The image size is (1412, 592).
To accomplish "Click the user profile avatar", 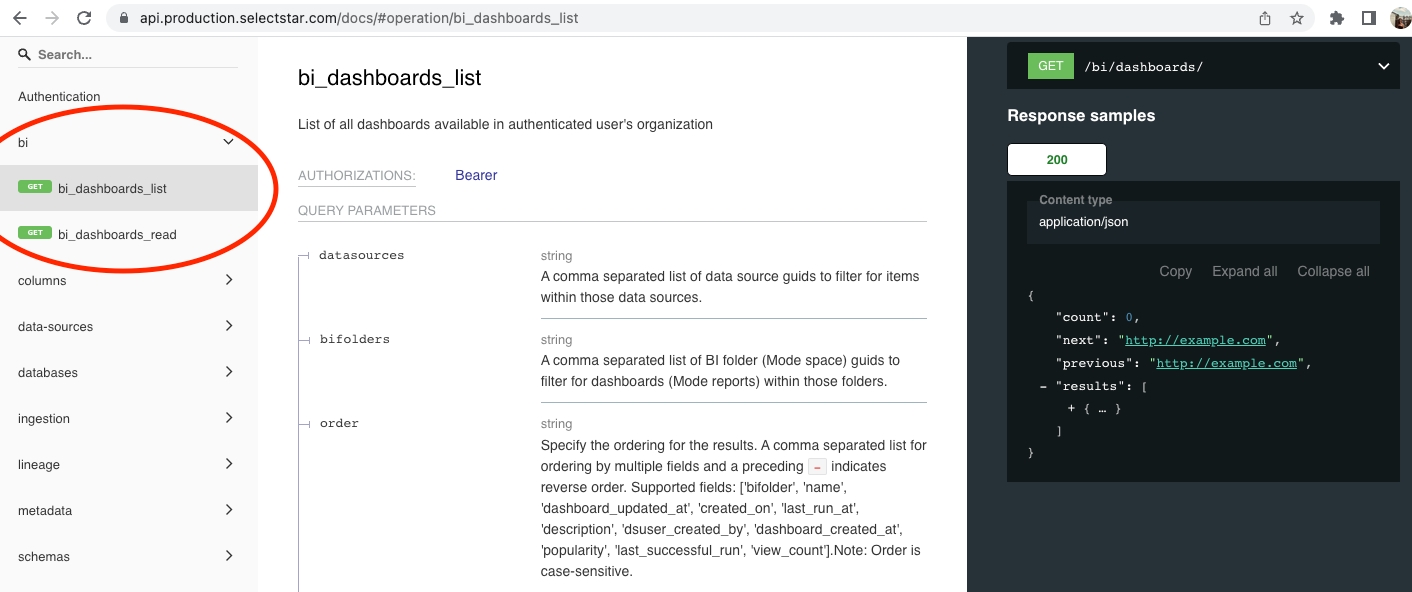I will coord(1400,18).
